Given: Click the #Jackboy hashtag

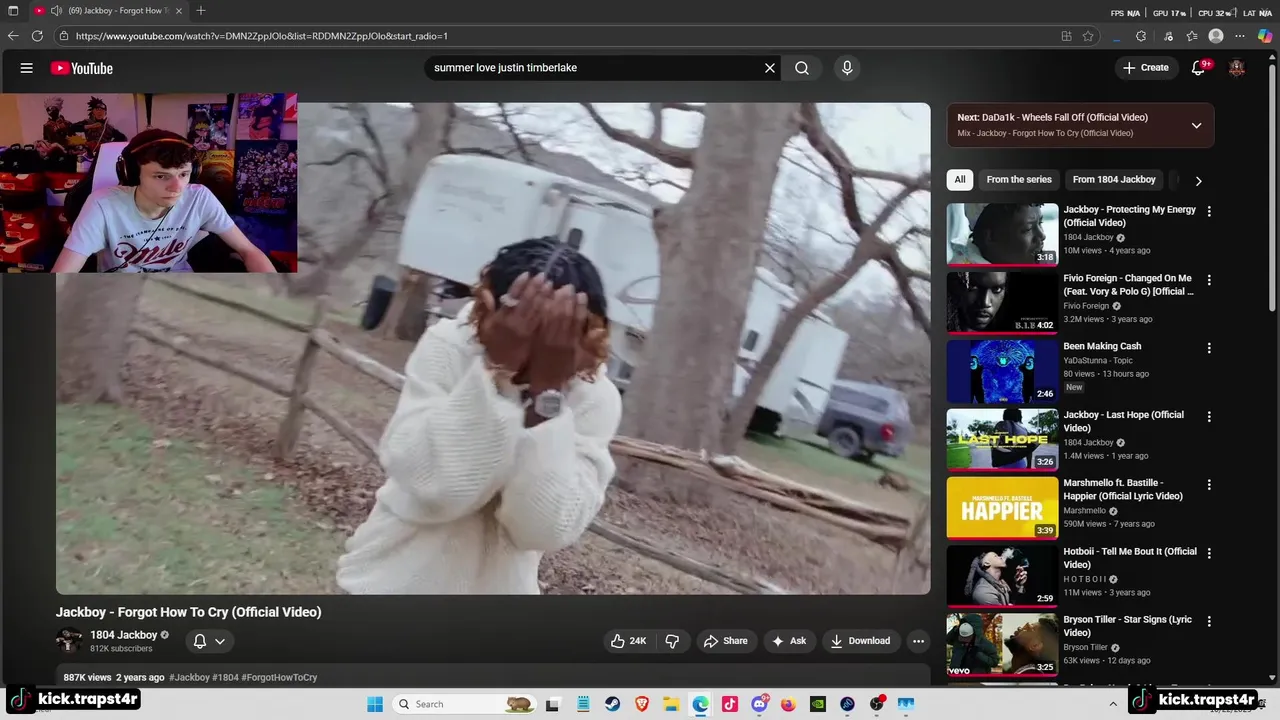Looking at the screenshot, I should (189, 677).
